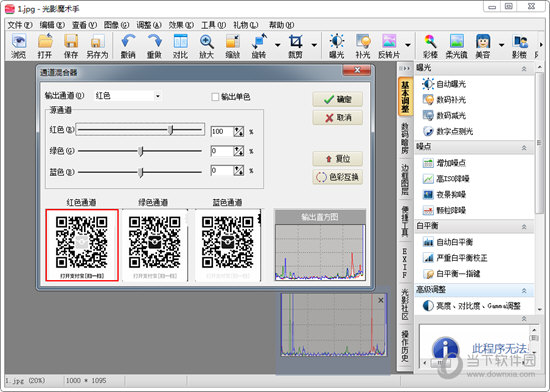This screenshot has width=550, height=392.
Task: Click the 取消 cancel button
Action: 337,118
